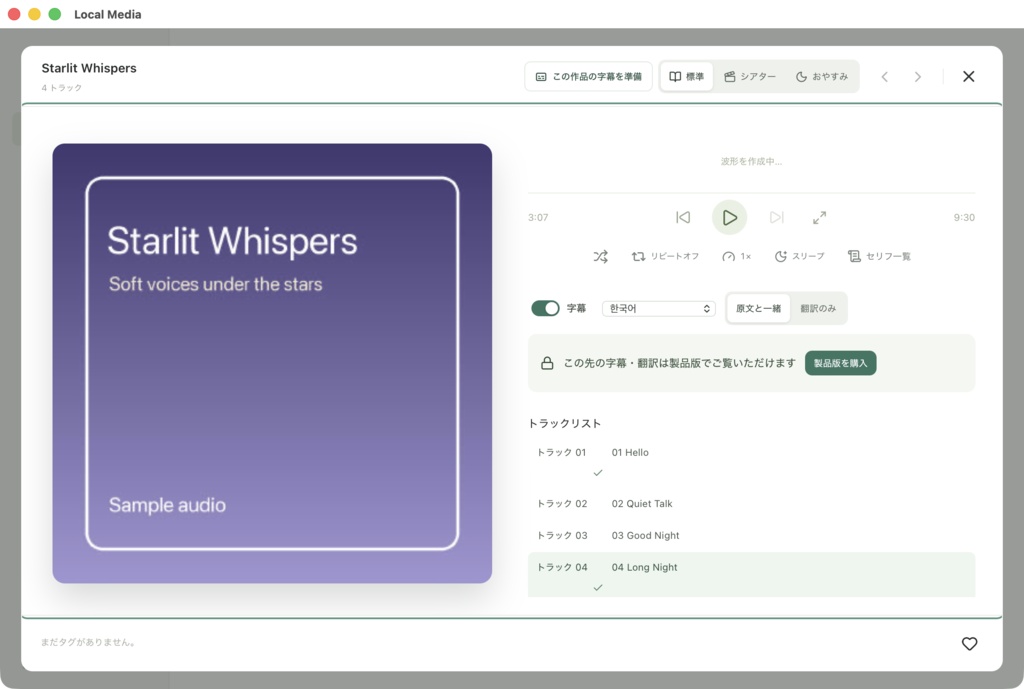Screen dimensions: 1024x689
Task: Turn off 字幕 subtitle switch
Action: [x=545, y=308]
